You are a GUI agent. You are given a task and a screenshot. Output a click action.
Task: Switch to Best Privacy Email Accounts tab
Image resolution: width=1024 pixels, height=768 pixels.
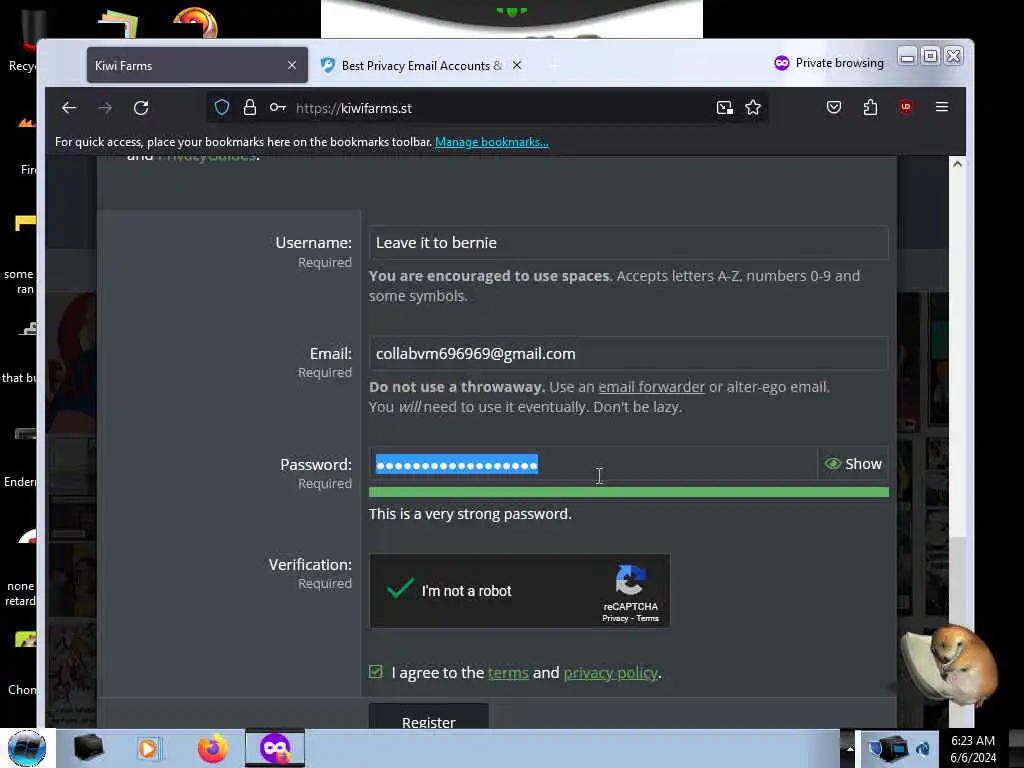[x=423, y=65]
